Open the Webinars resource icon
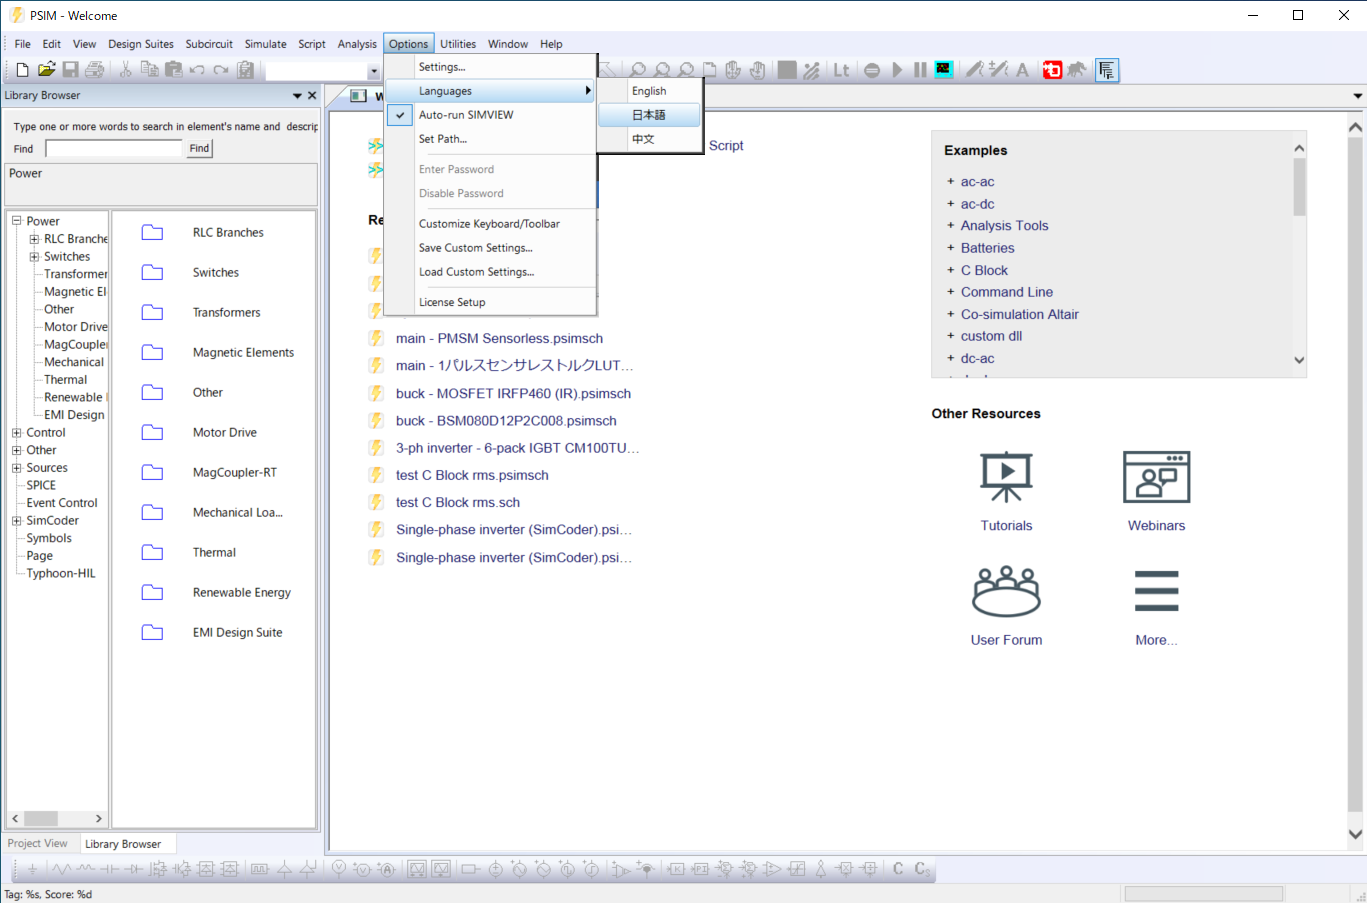Screen dimensions: 1367x903 [x=1156, y=477]
